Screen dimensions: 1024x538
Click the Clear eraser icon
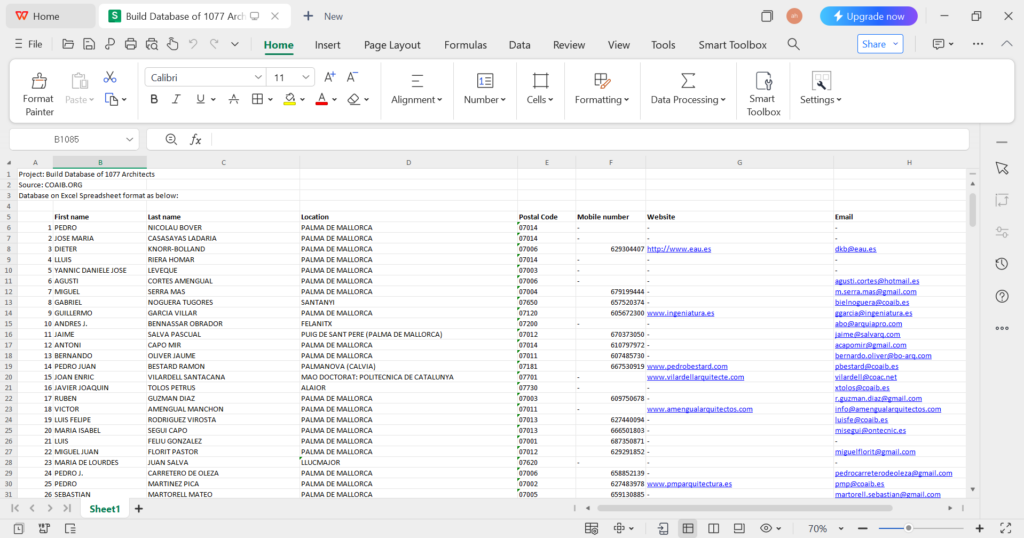point(353,99)
